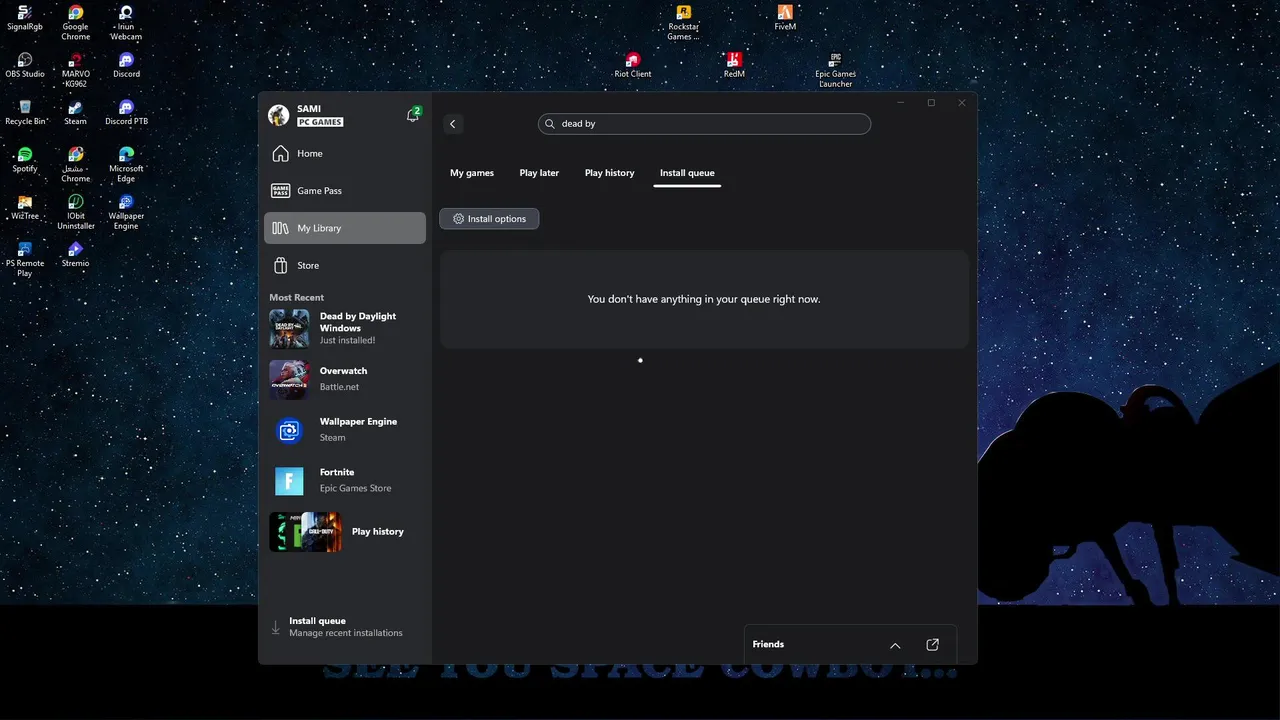The height and width of the screenshot is (720, 1280).
Task: Open OBS Studio desktop icon
Action: click(24, 66)
